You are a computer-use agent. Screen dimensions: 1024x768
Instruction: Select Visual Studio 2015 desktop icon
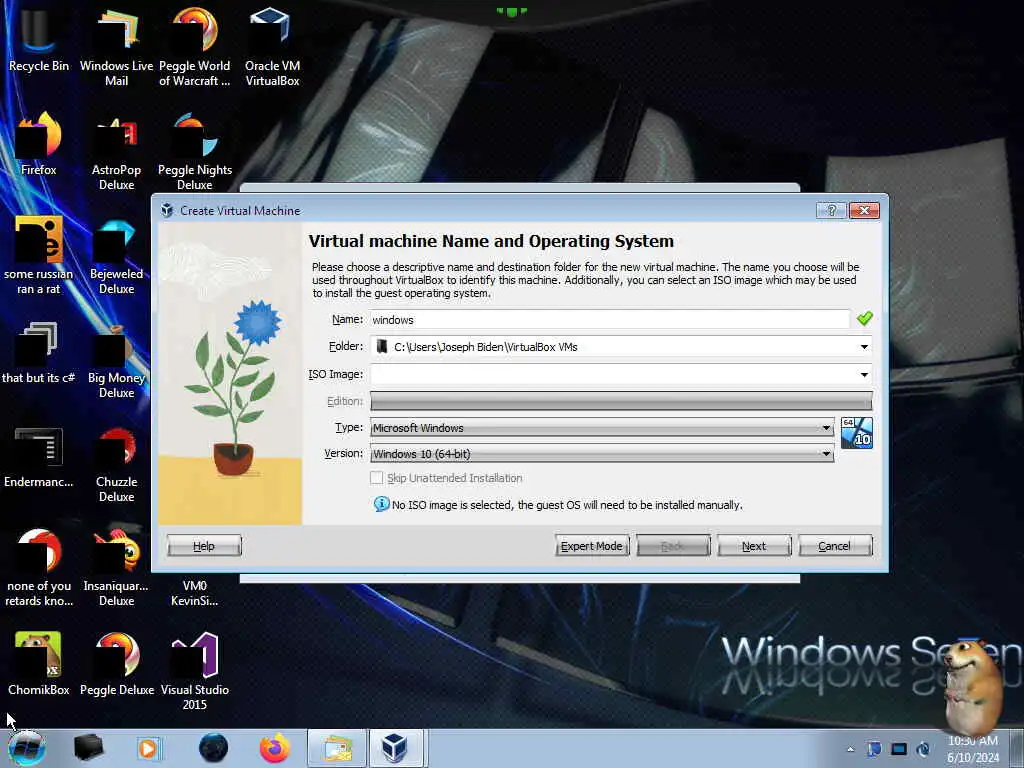tap(195, 671)
